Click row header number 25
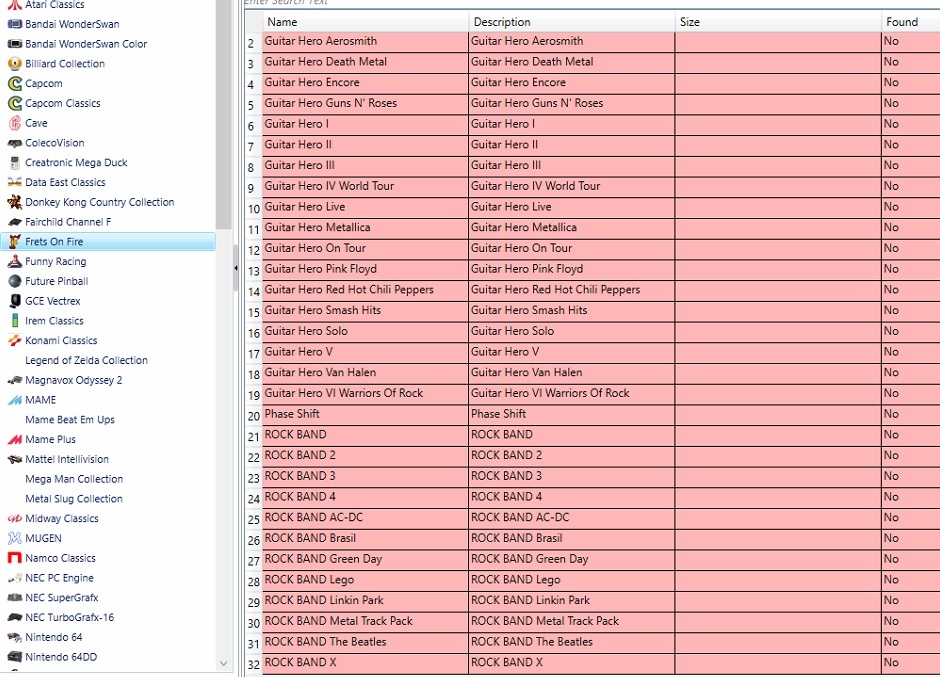 [254, 519]
